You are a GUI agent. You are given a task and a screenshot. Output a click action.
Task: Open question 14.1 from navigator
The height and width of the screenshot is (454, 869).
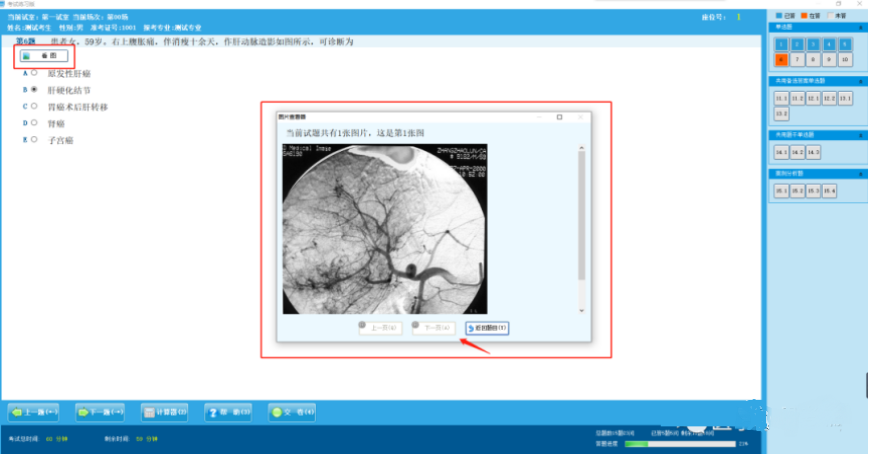coord(782,152)
